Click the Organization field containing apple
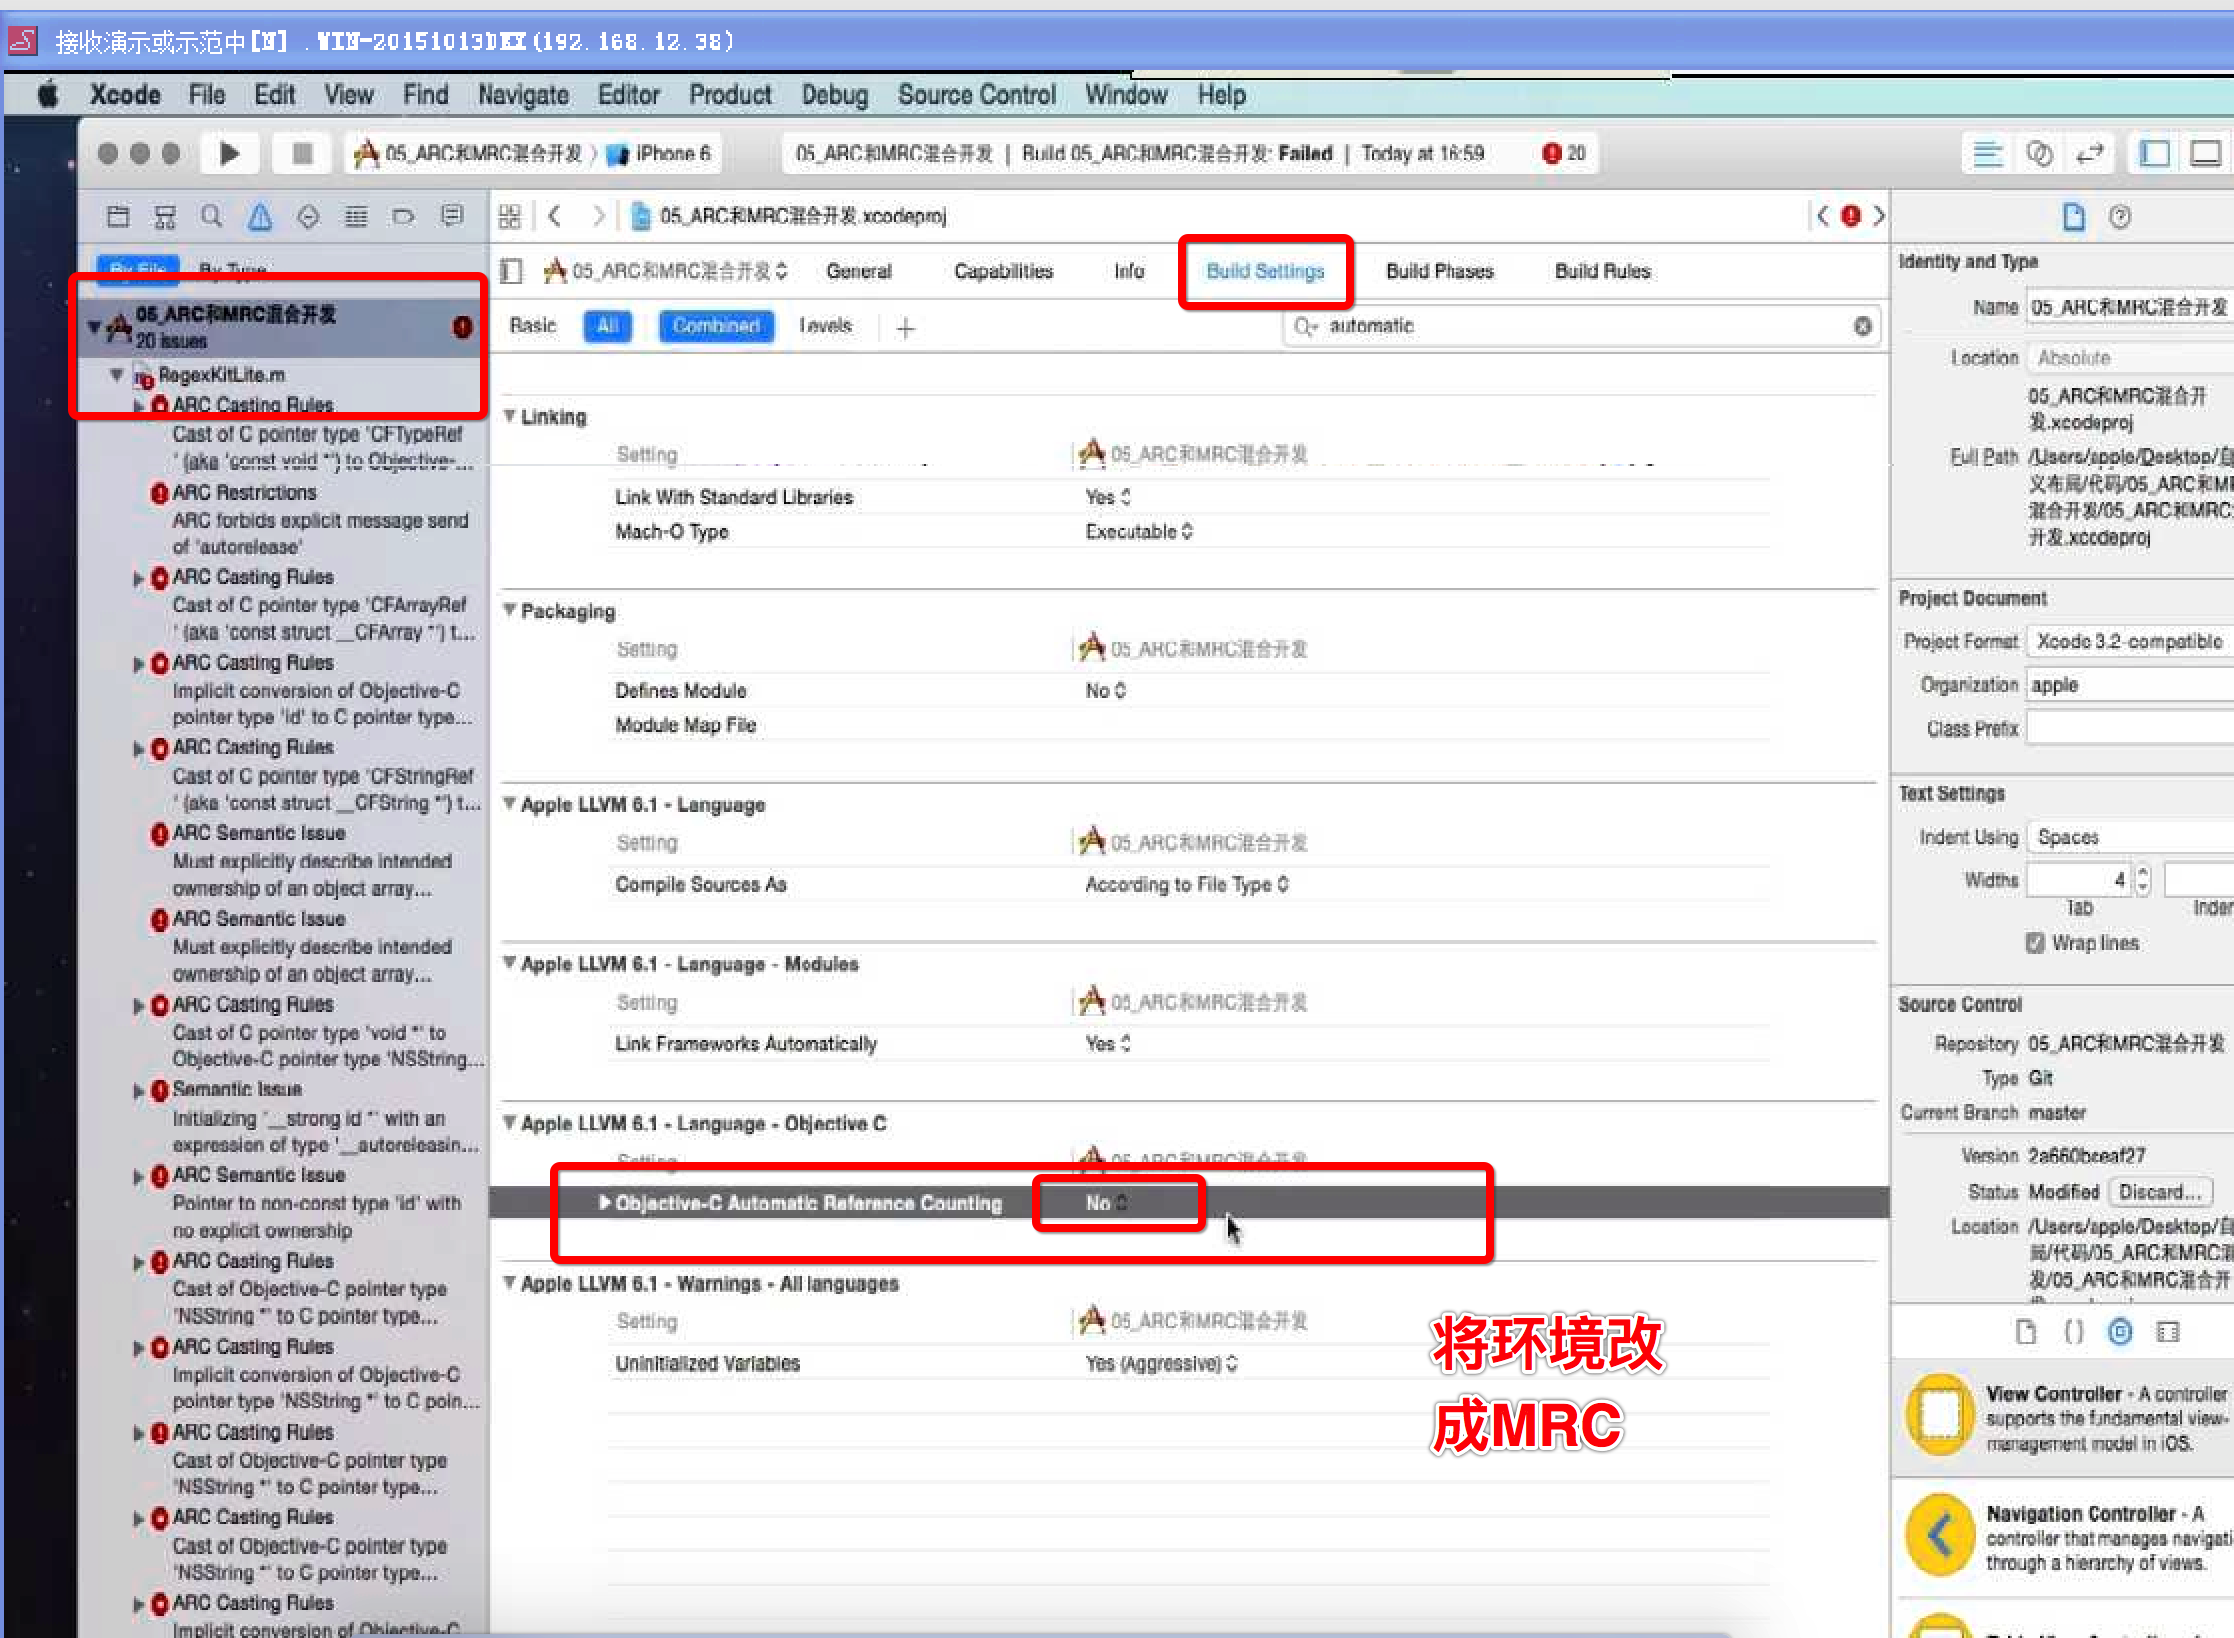This screenshot has height=1638, width=2234. coord(2130,685)
